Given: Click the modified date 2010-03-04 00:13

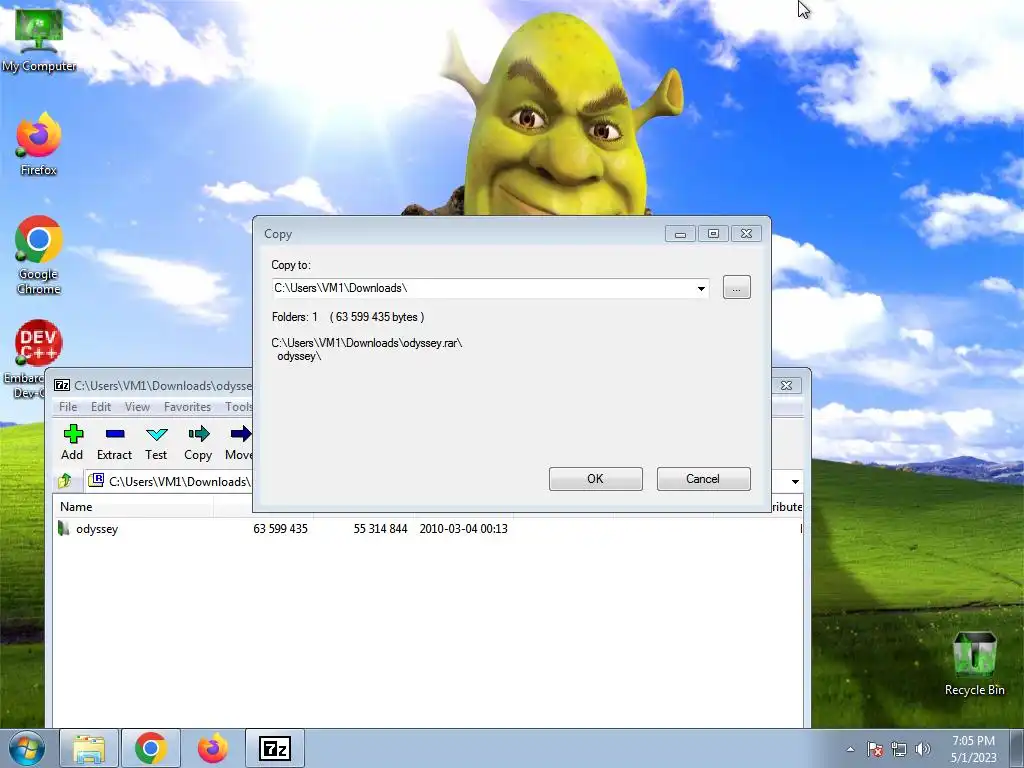Looking at the screenshot, I should click(463, 528).
